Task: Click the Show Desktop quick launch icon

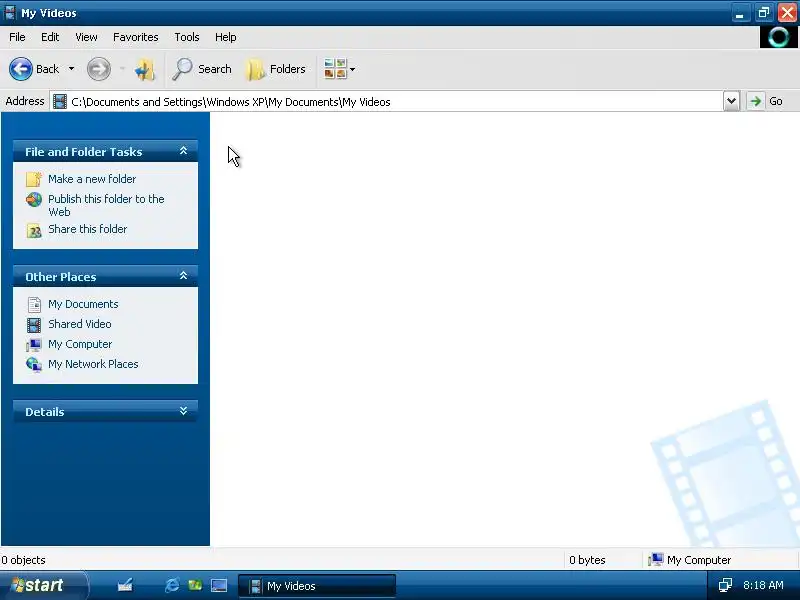Action: click(x=125, y=585)
